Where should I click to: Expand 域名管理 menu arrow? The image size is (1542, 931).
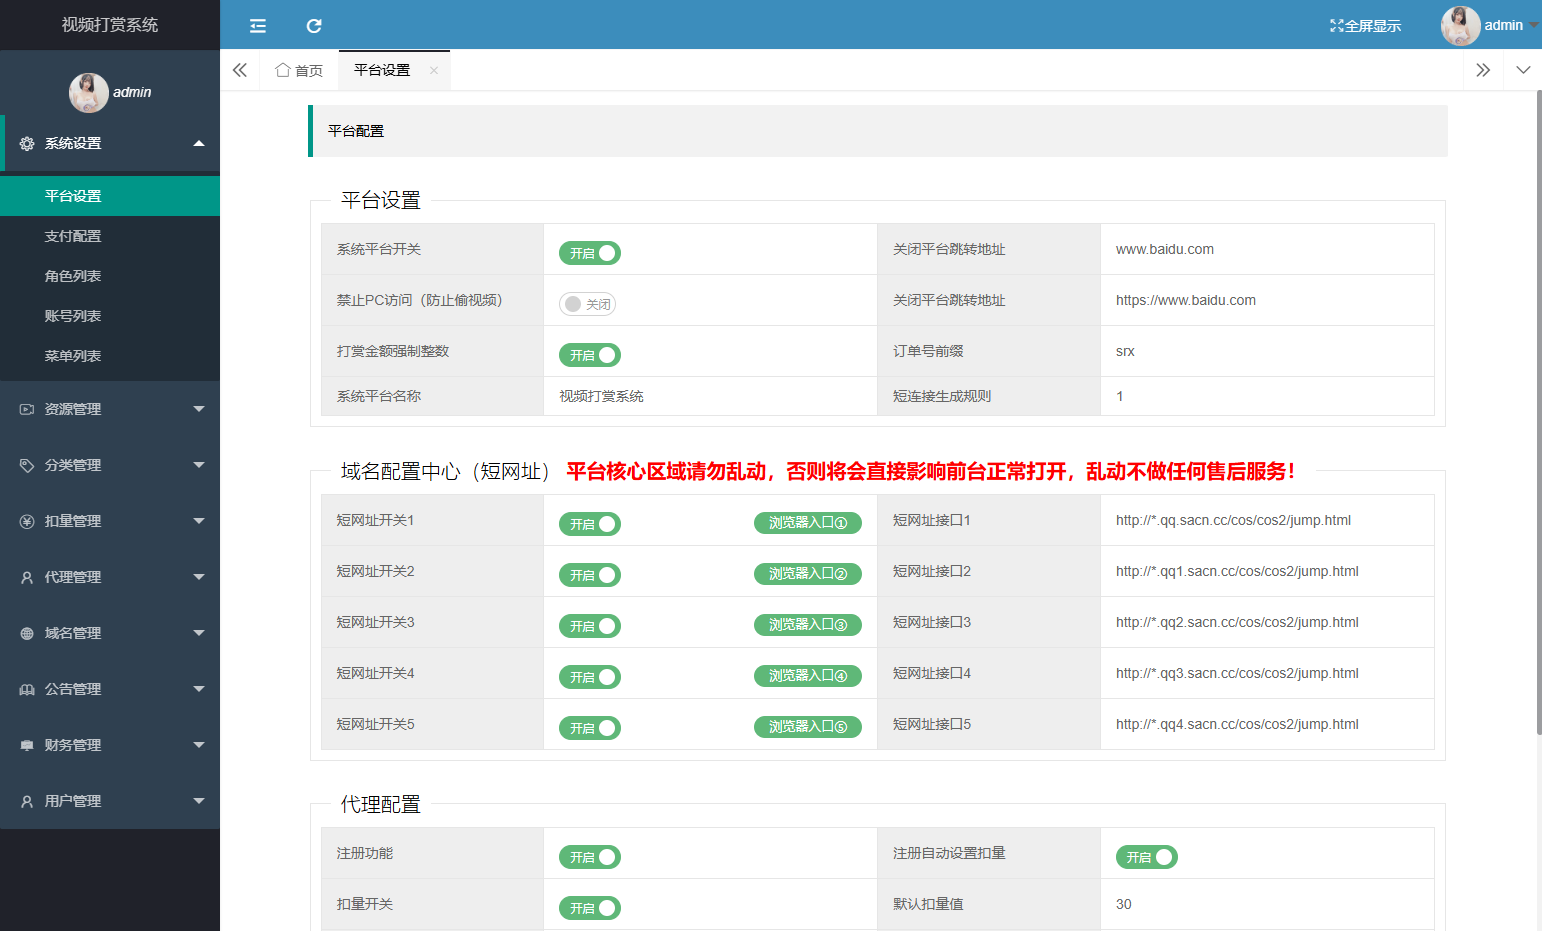tap(199, 633)
